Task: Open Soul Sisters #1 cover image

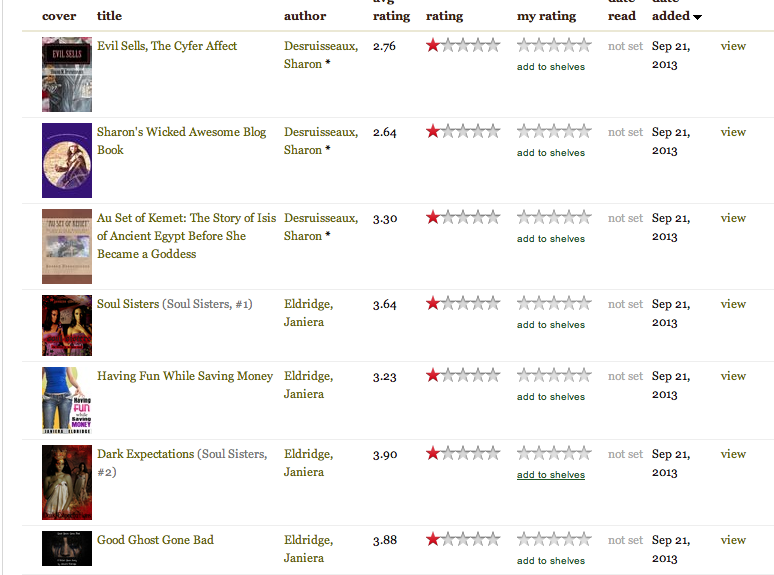Action: [67, 325]
